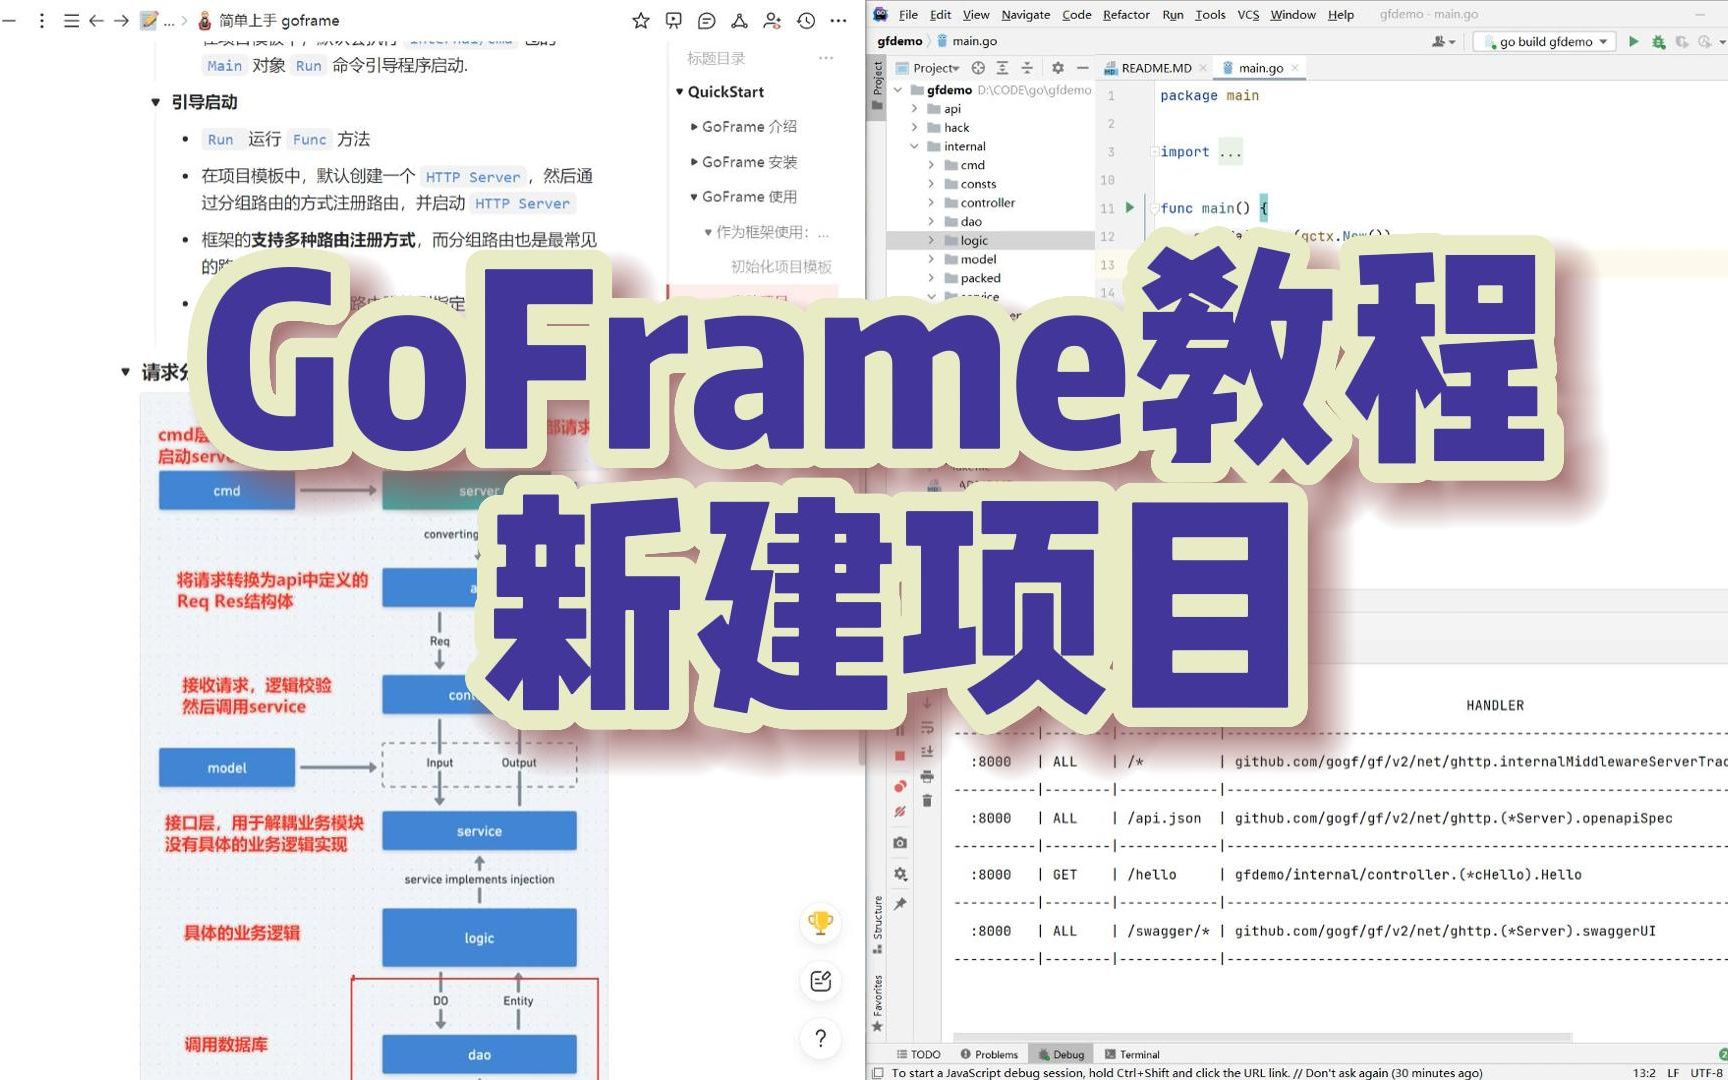Open the document toolbar's more options
Screen dimensions: 1728x1080
(838, 20)
